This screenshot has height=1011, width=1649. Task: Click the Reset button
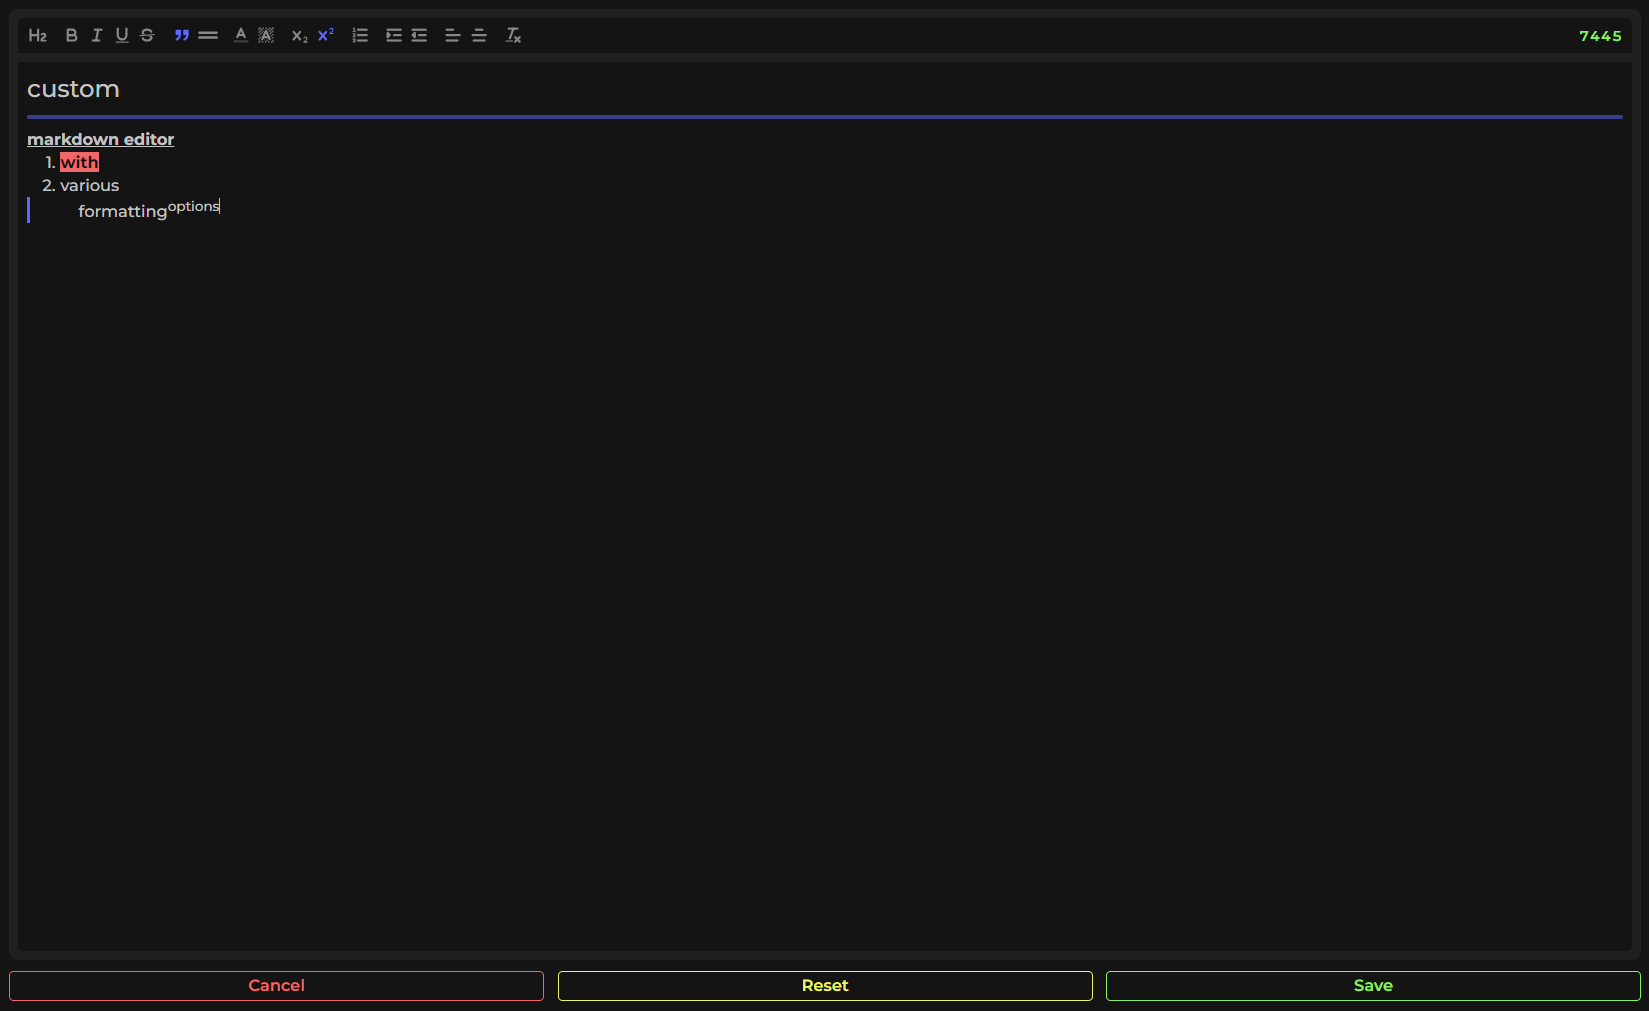tap(824, 985)
